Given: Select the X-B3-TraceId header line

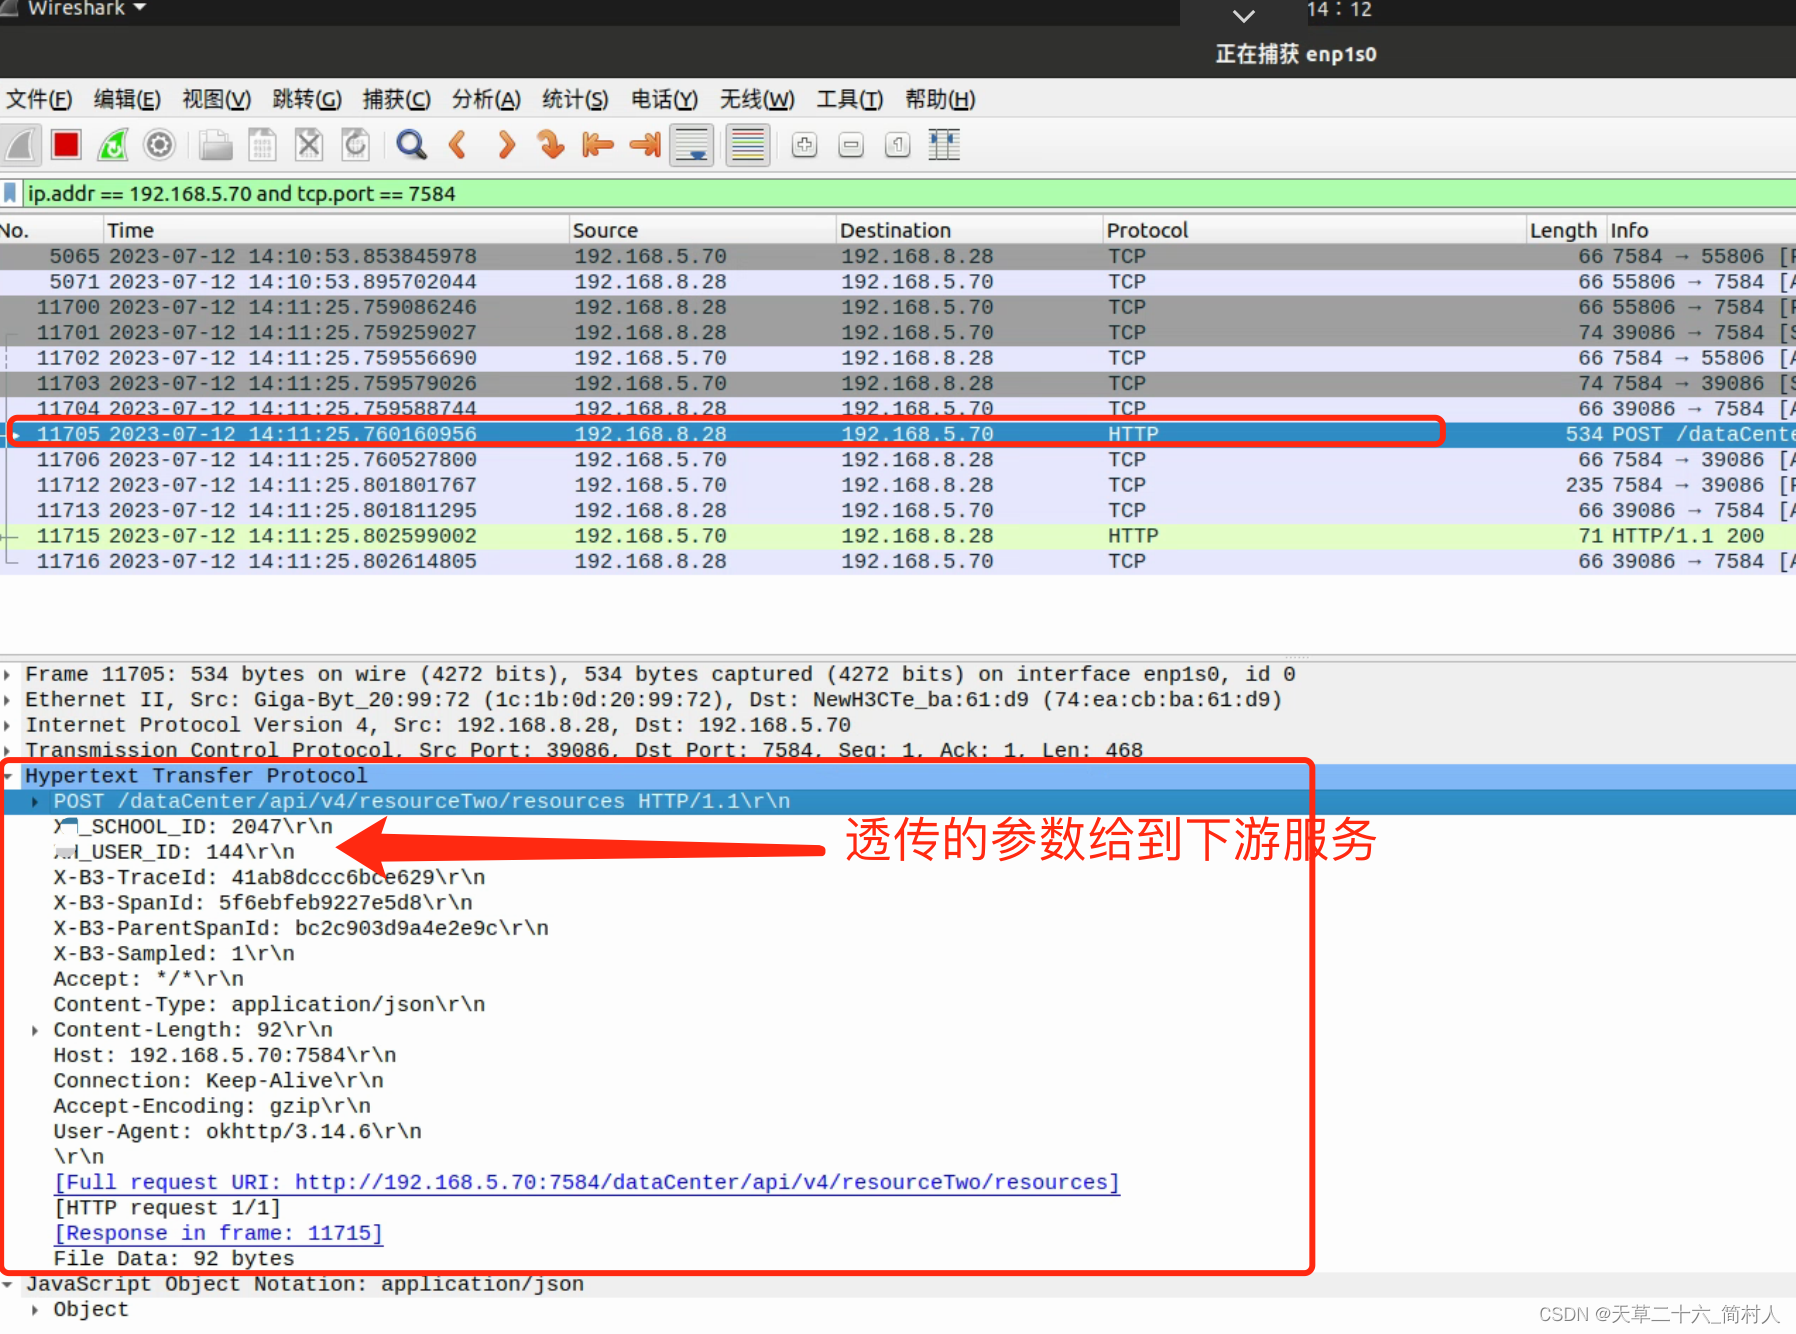Looking at the screenshot, I should pos(270,878).
